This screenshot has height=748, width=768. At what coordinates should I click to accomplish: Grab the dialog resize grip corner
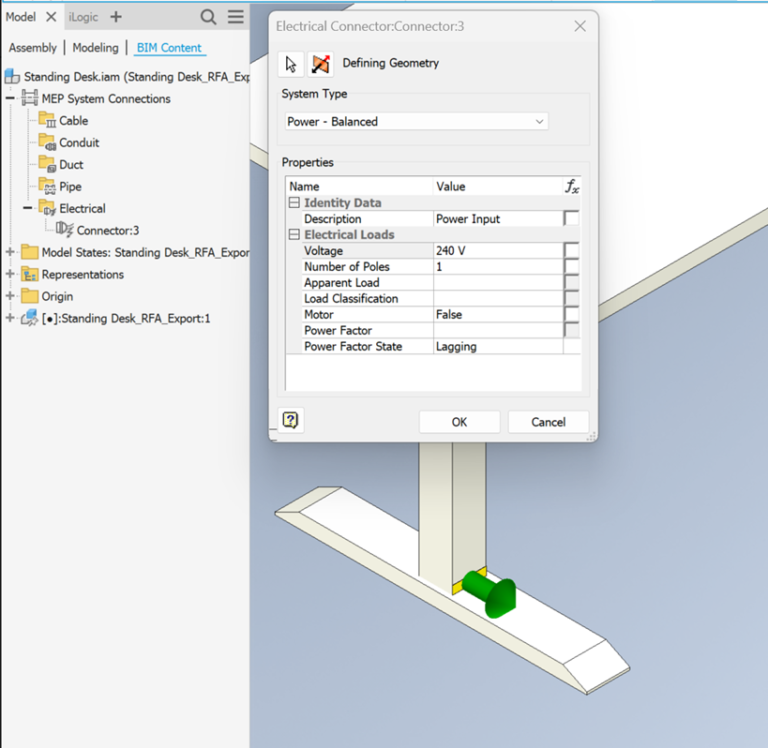pyautogui.click(x=592, y=436)
